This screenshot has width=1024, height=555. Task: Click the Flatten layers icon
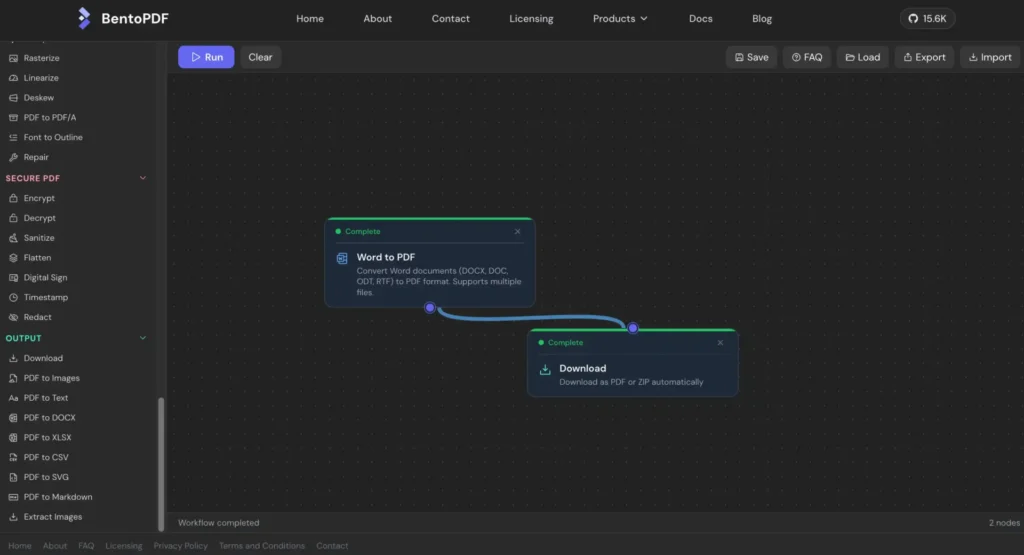pyautogui.click(x=13, y=258)
